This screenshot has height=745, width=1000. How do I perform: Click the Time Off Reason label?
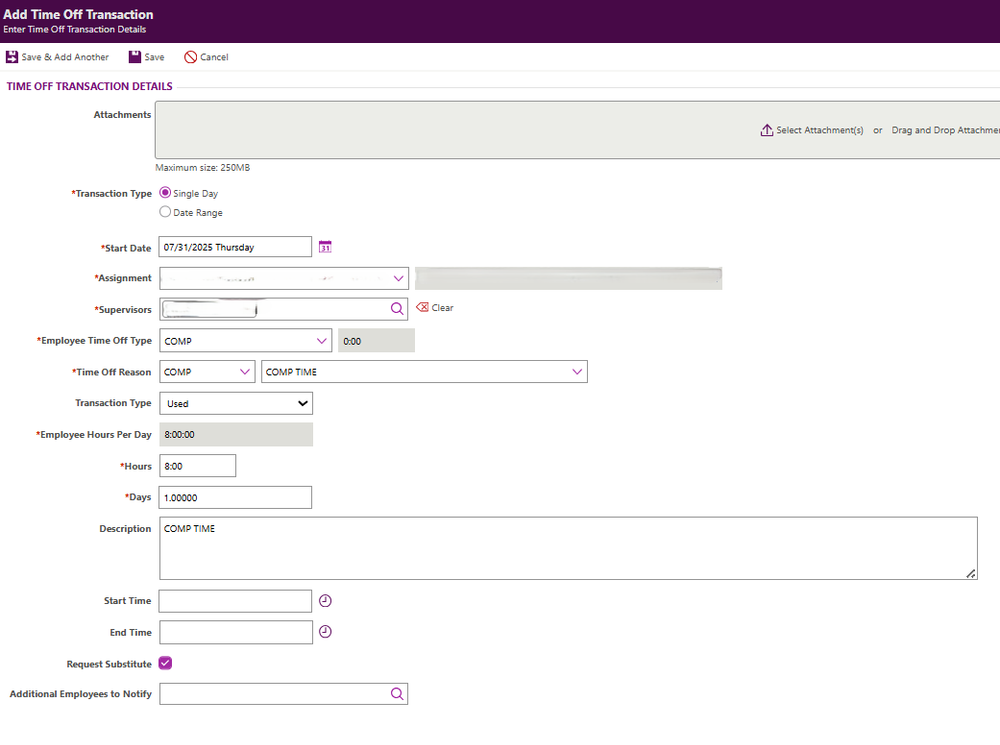click(x=112, y=372)
